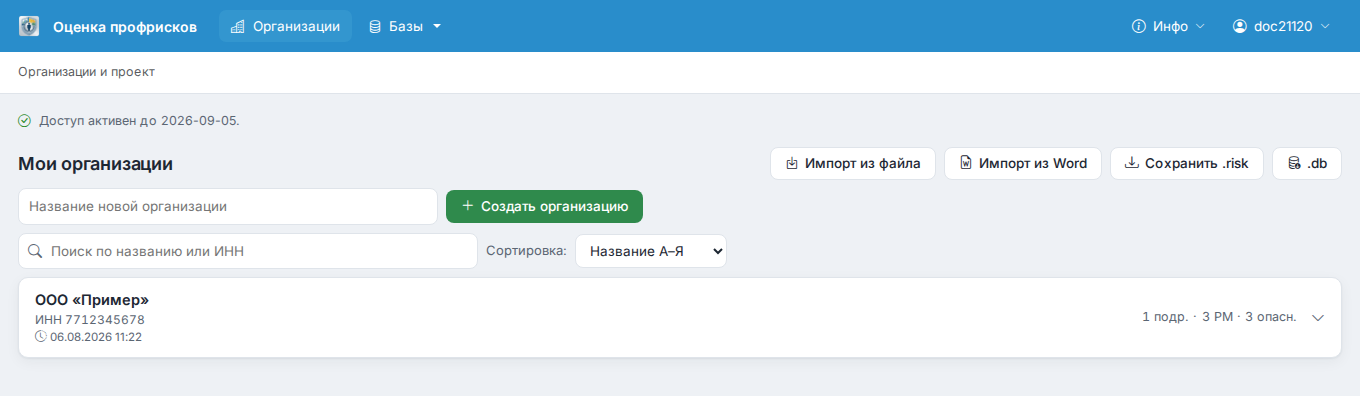This screenshot has width=1360, height=396.
Task: Click the Сохранить .risk button
Action: pyautogui.click(x=1187, y=164)
